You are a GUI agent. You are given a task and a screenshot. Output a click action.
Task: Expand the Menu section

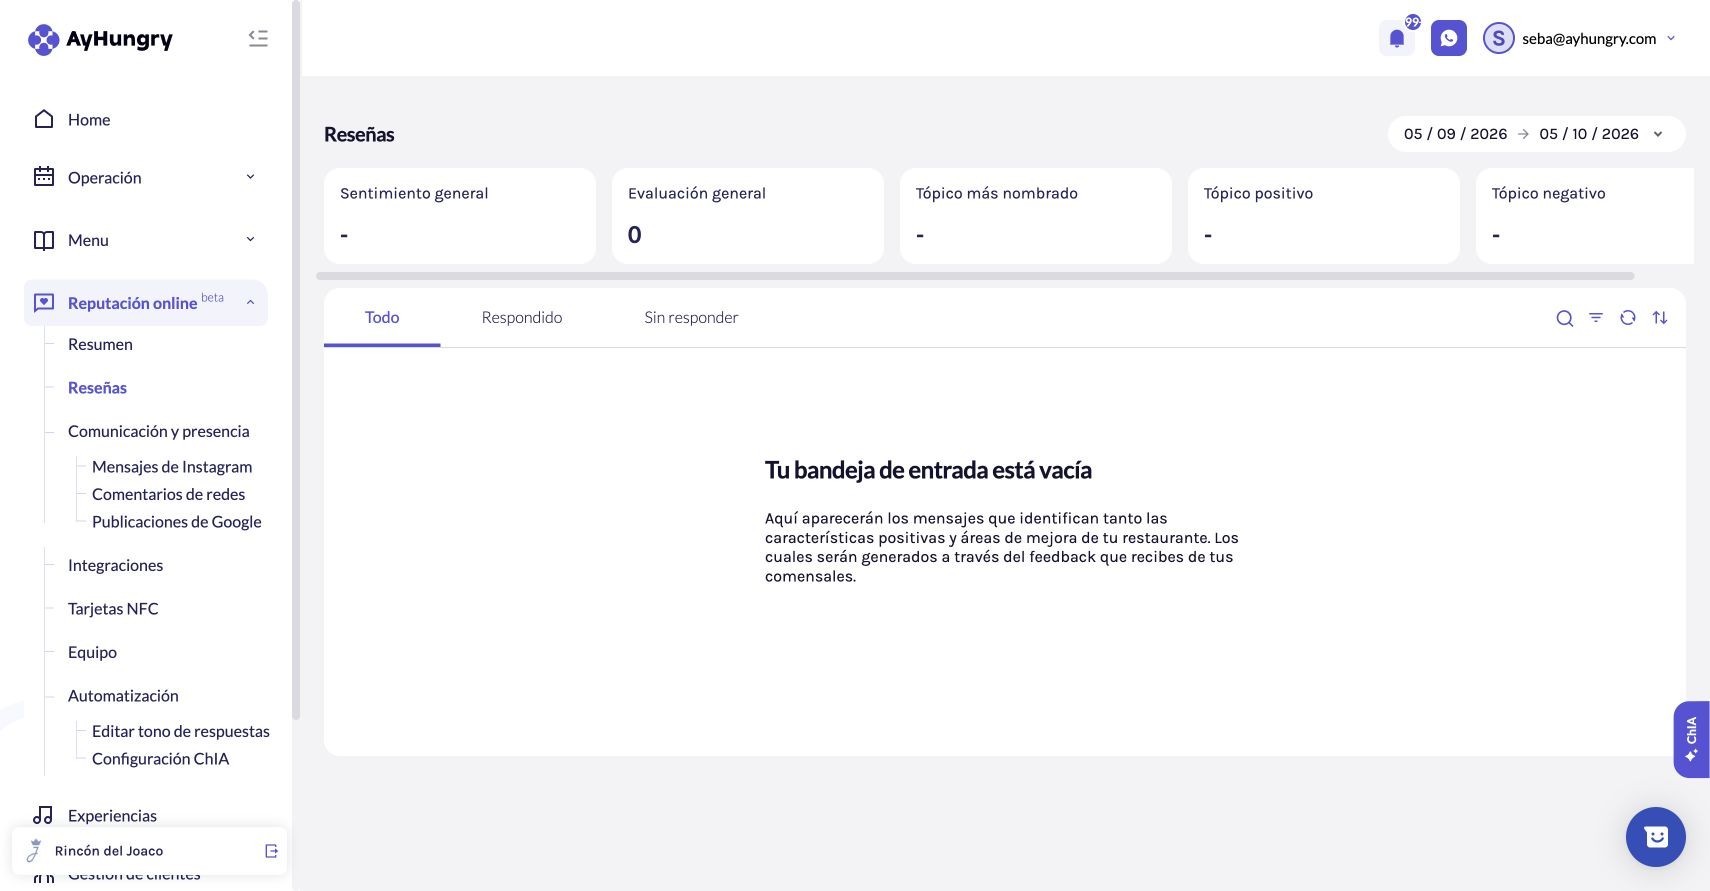point(250,240)
